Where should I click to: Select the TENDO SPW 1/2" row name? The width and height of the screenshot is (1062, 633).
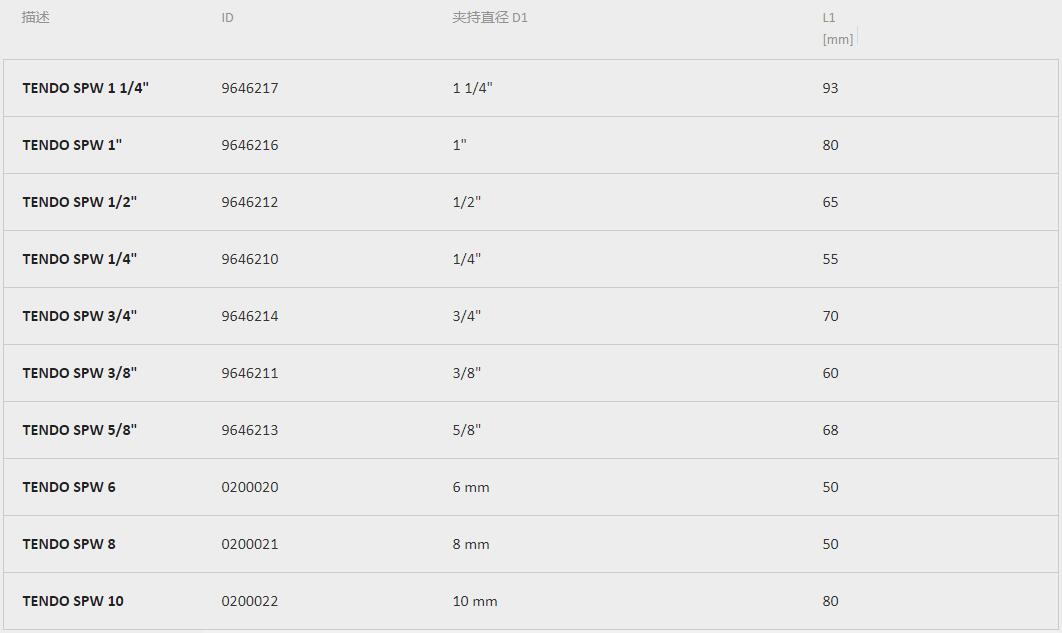(79, 202)
